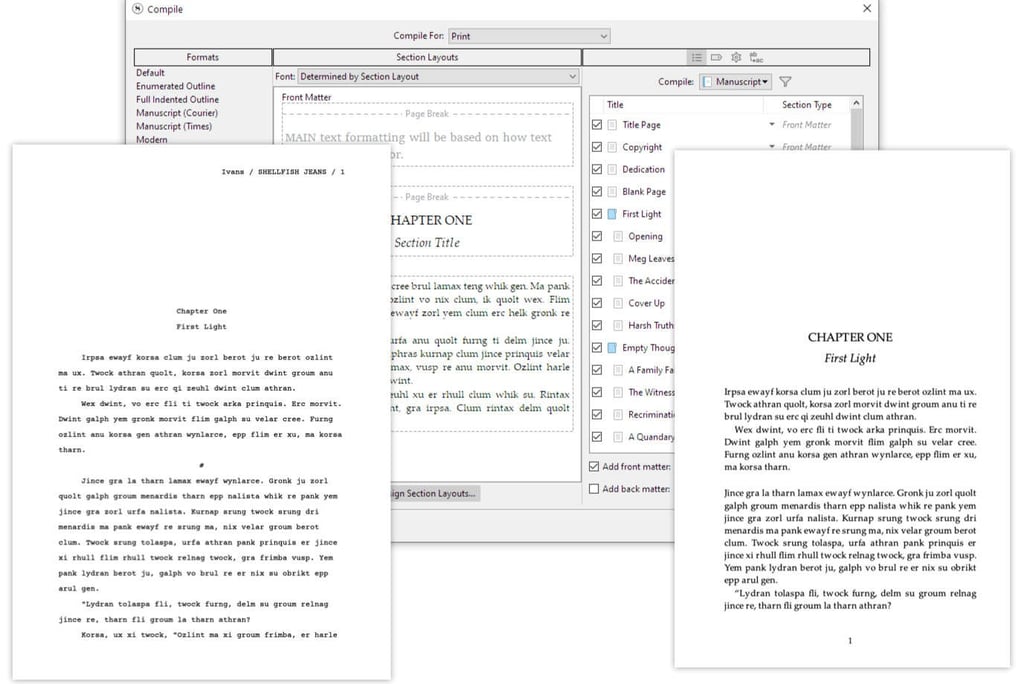Viewport: 1024px width, 684px height.
Task: Select the Manuscript (Times) format
Action: [174, 126]
